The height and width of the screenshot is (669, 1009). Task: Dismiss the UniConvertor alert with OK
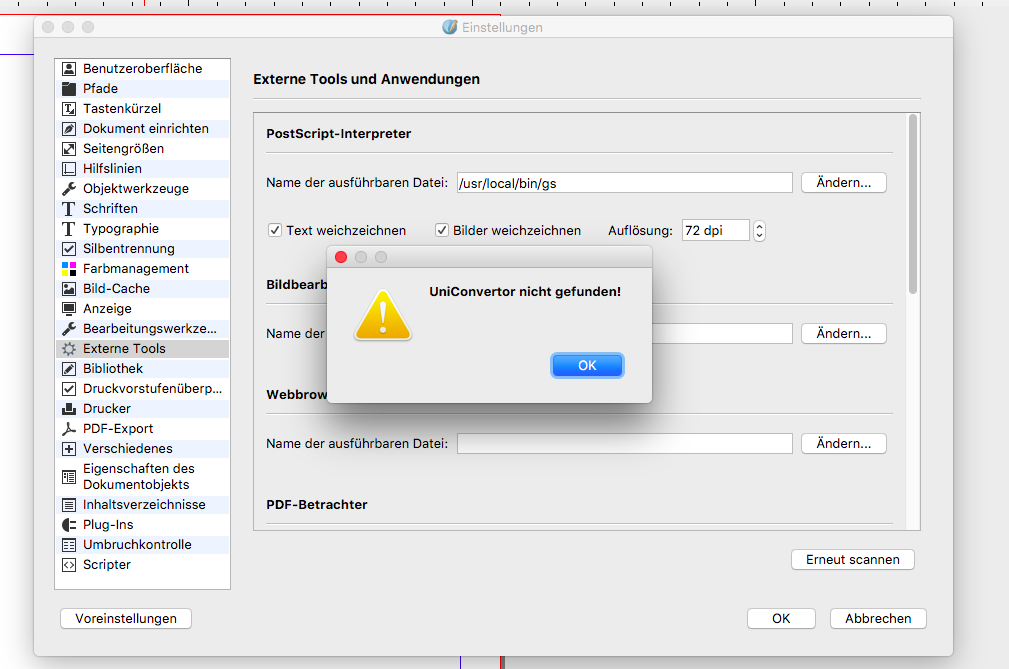pos(587,366)
